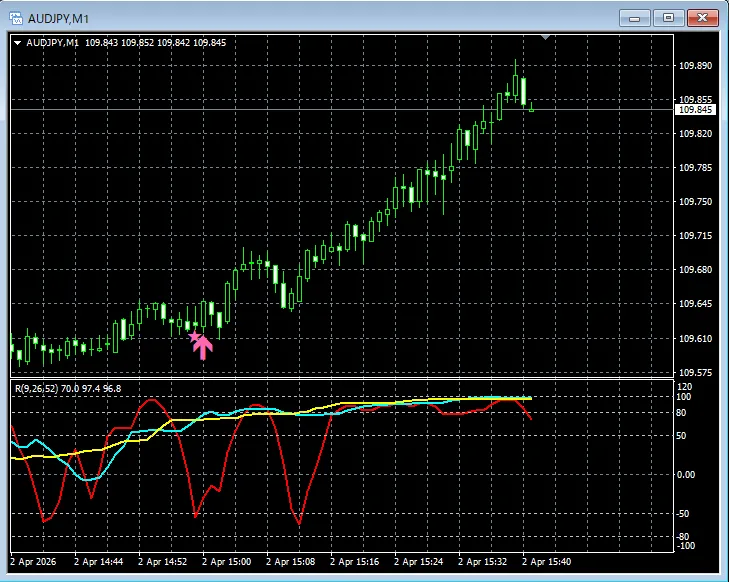
Task: Click the AUDJPY,M1 window title text
Action: click(x=58, y=19)
